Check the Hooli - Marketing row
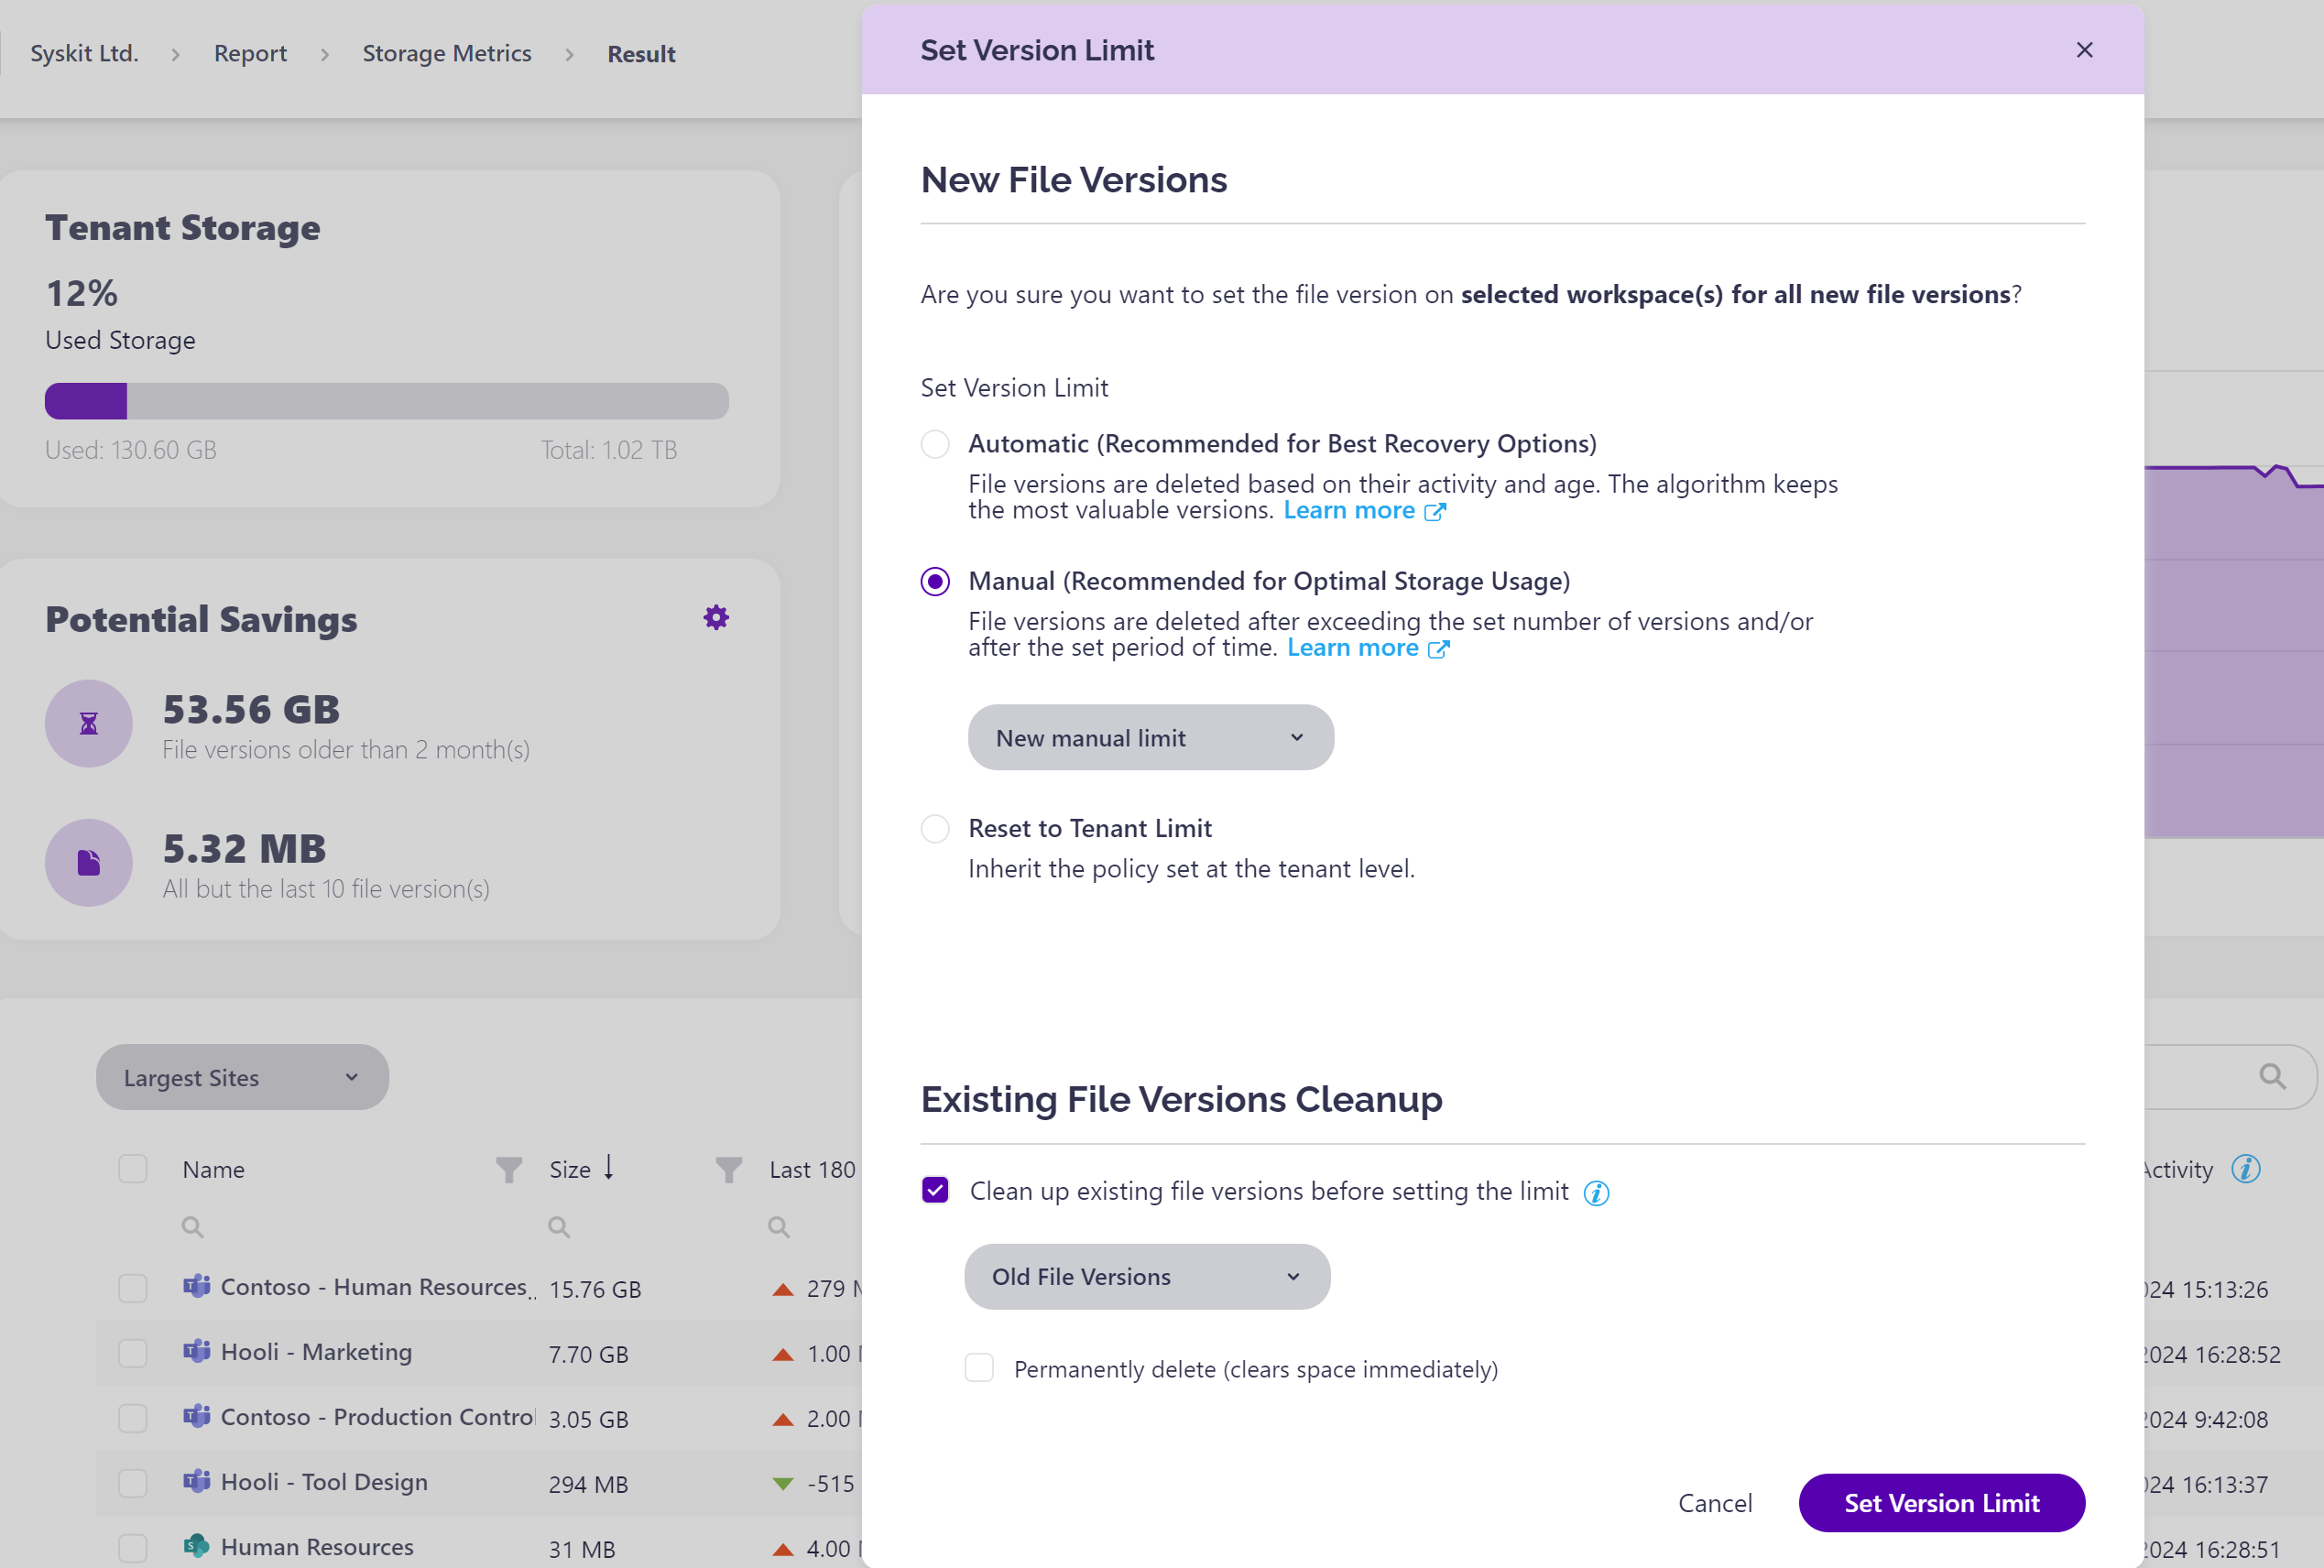 click(133, 1353)
